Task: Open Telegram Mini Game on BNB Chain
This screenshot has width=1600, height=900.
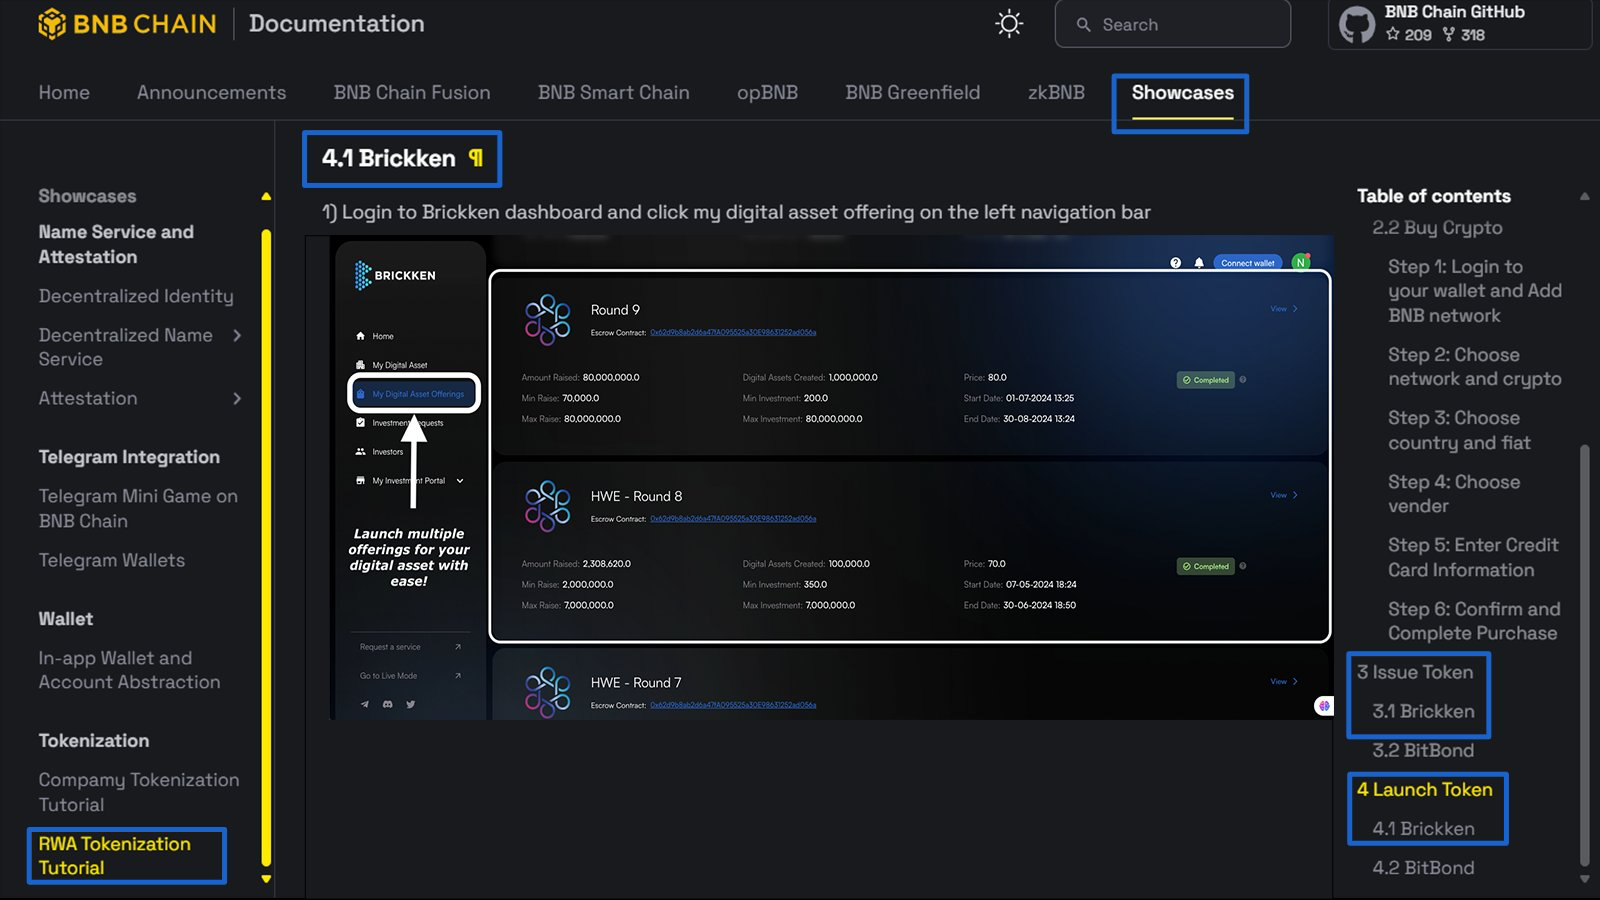Action: (138, 508)
